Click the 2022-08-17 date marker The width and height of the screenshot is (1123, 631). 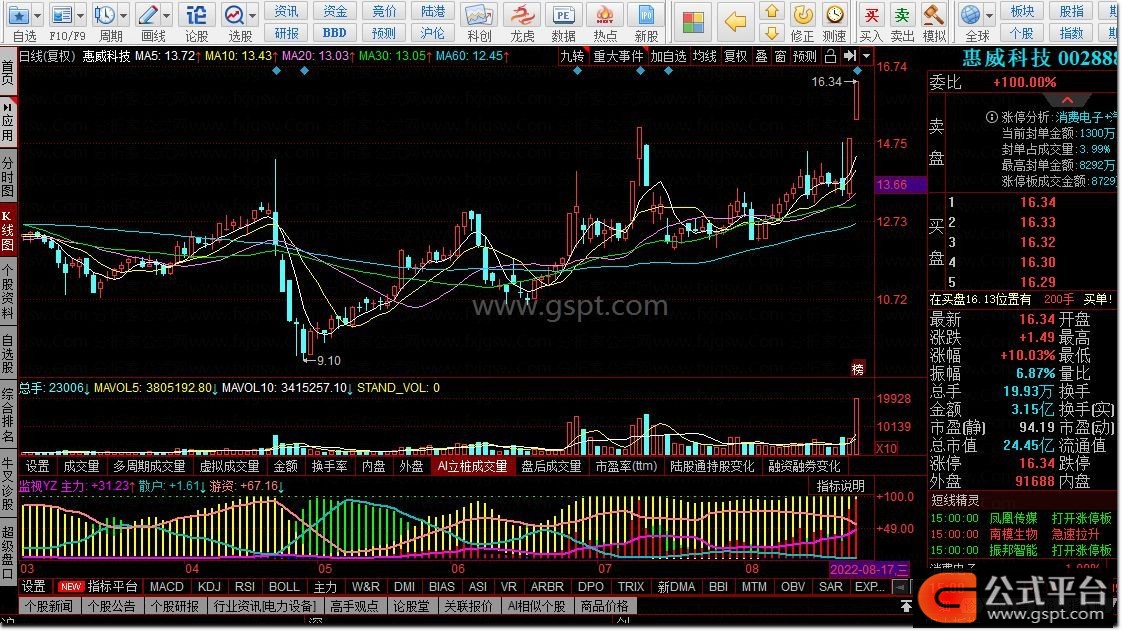[869, 569]
